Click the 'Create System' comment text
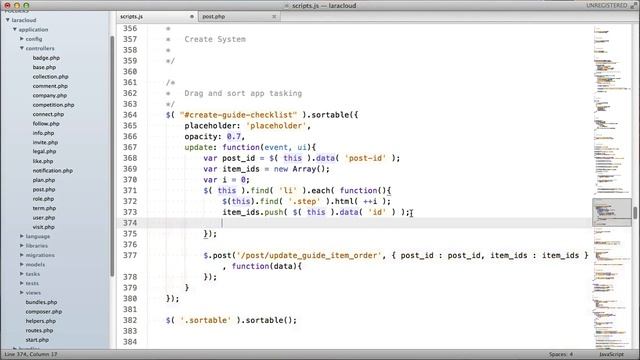This screenshot has width=640, height=360. point(215,40)
